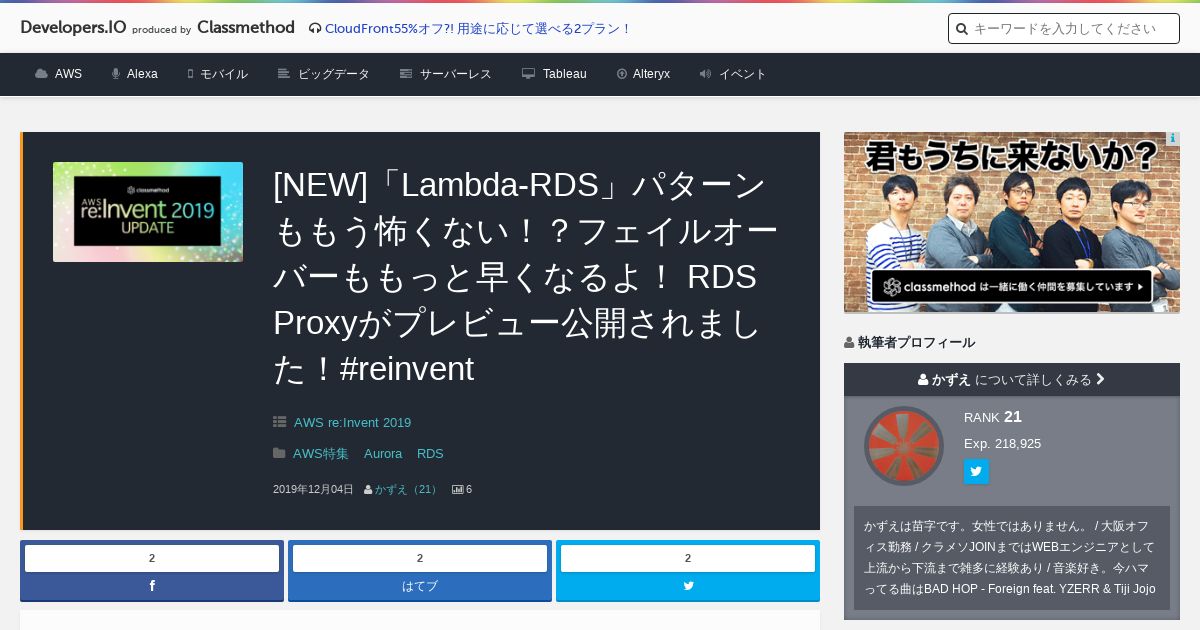The width and height of the screenshot is (1200, 630).
Task: Open the 君もうちに来ないか recruitment banner
Action: pyautogui.click(x=1012, y=222)
